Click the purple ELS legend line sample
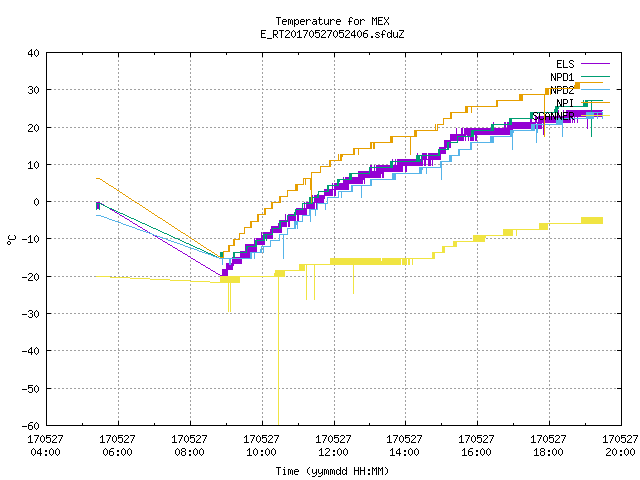640x480 pixels. pos(595,64)
